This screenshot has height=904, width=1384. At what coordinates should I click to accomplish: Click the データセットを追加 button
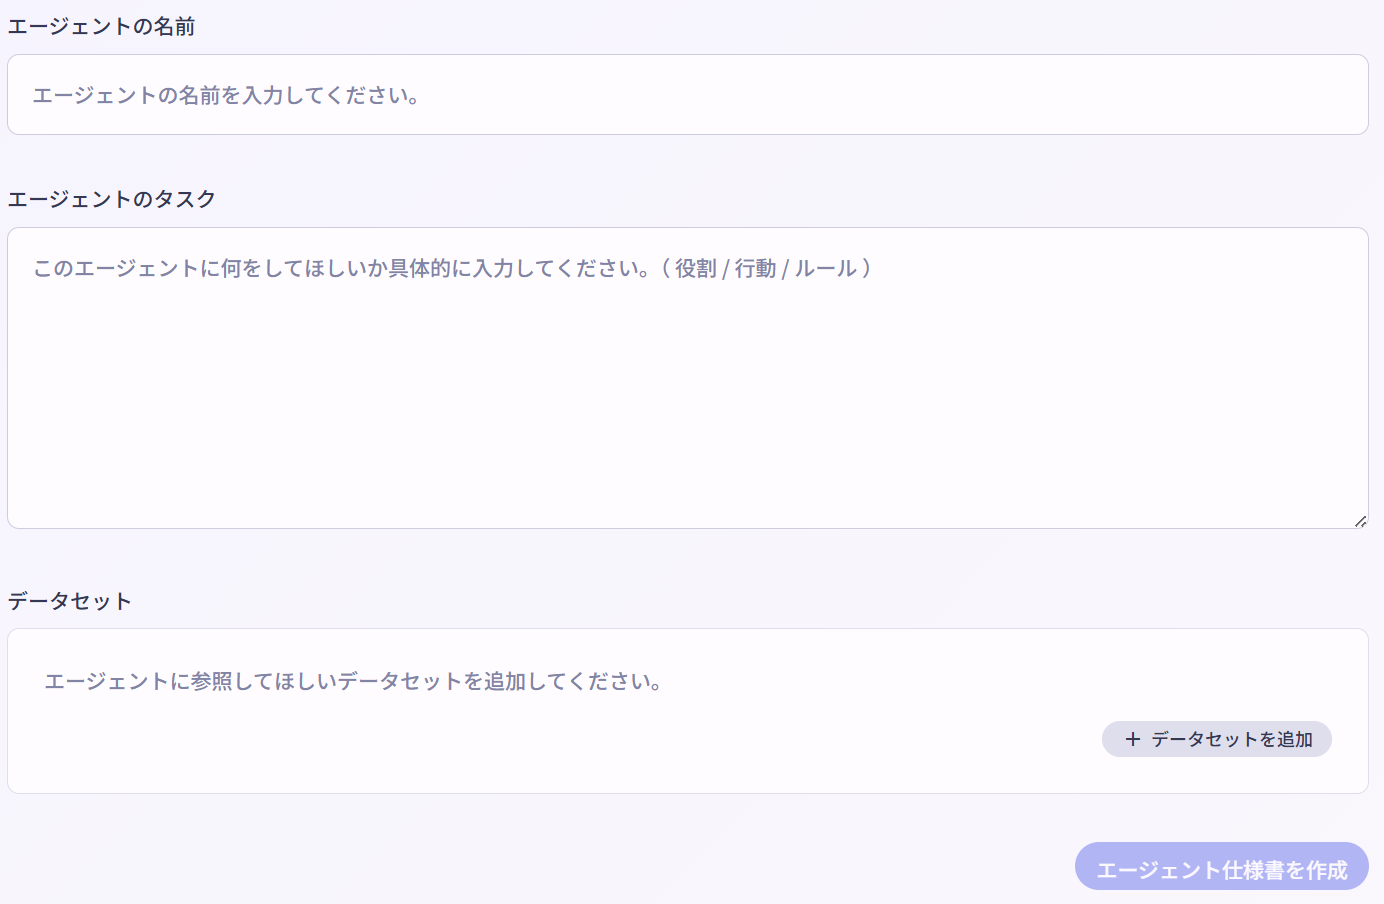pyautogui.click(x=1216, y=739)
